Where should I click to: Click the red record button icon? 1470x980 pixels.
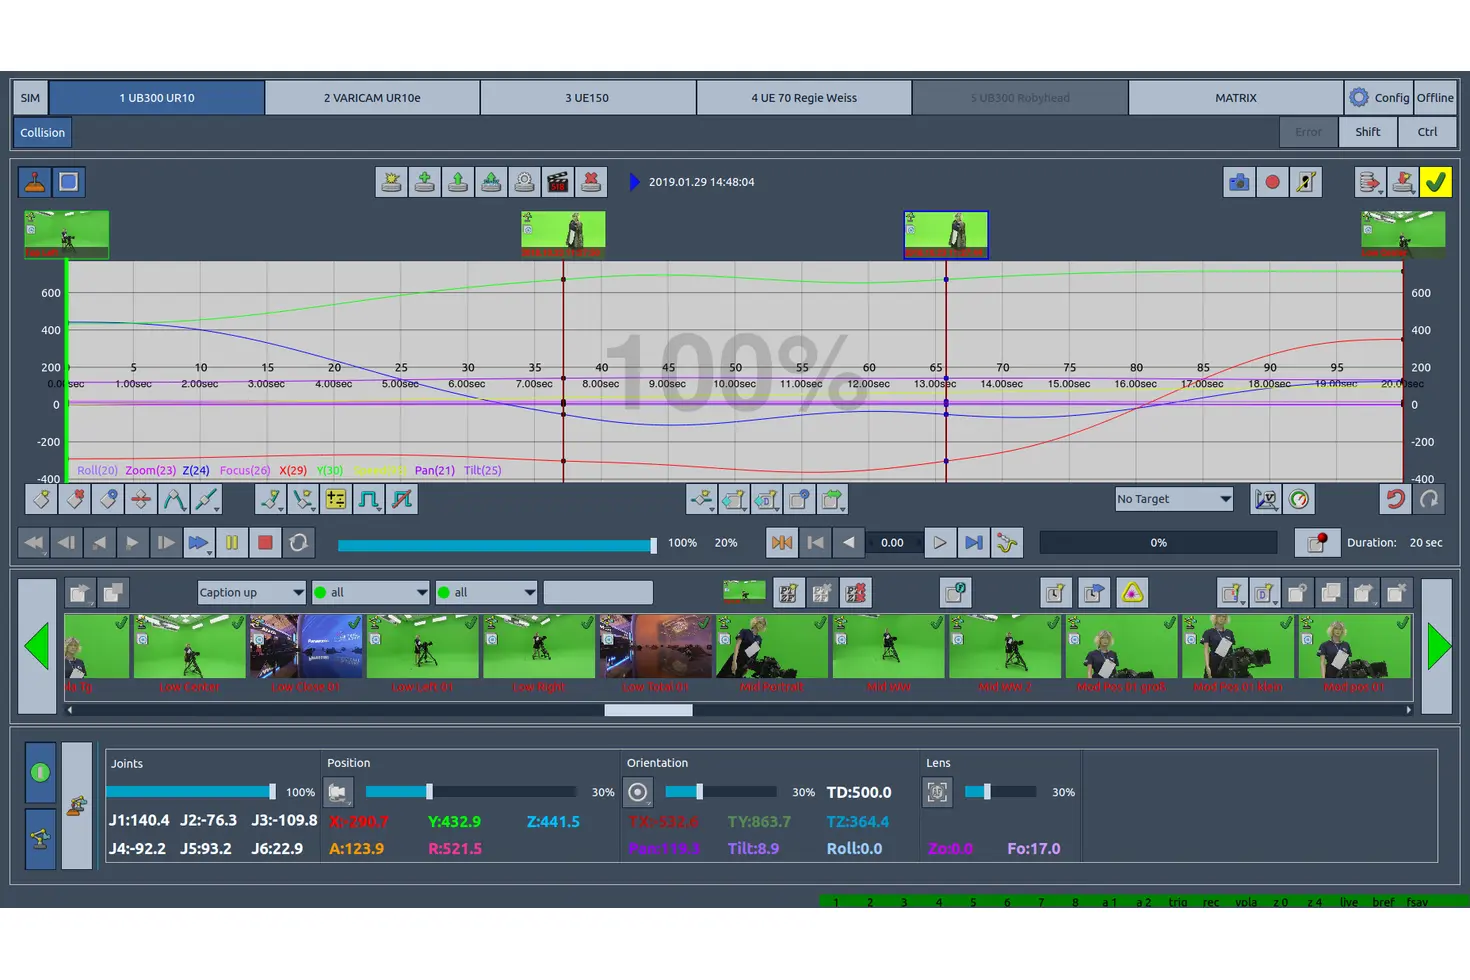[x=1272, y=182]
